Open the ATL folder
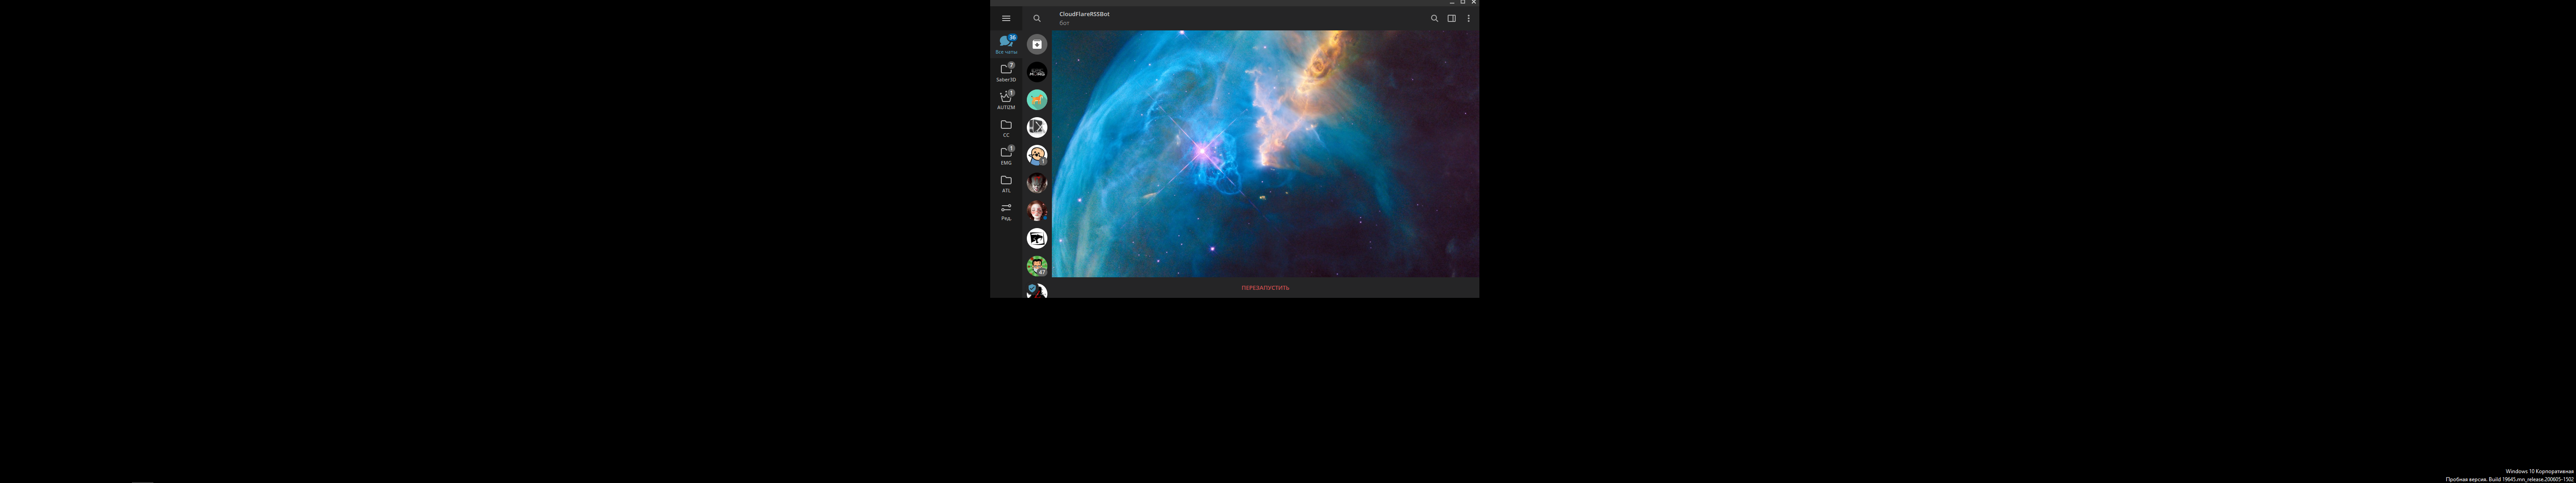Image resolution: width=2576 pixels, height=483 pixels. click(1006, 183)
